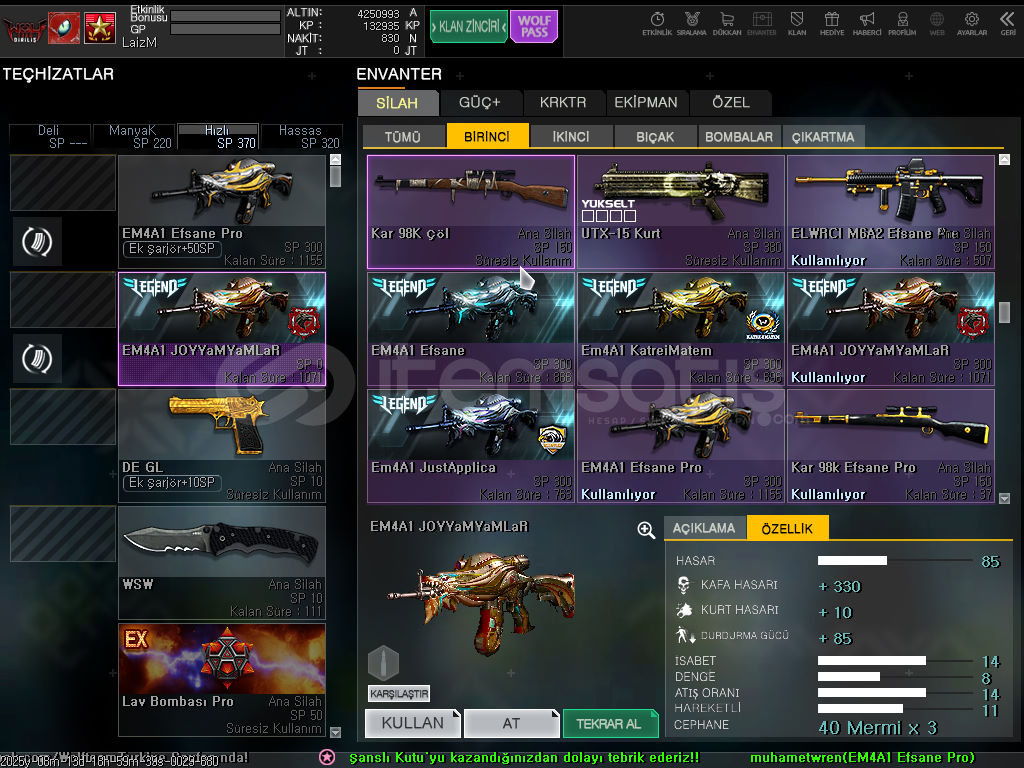Click the KARŞILAŞTIR compare button
This screenshot has height=768, width=1024.
[399, 694]
